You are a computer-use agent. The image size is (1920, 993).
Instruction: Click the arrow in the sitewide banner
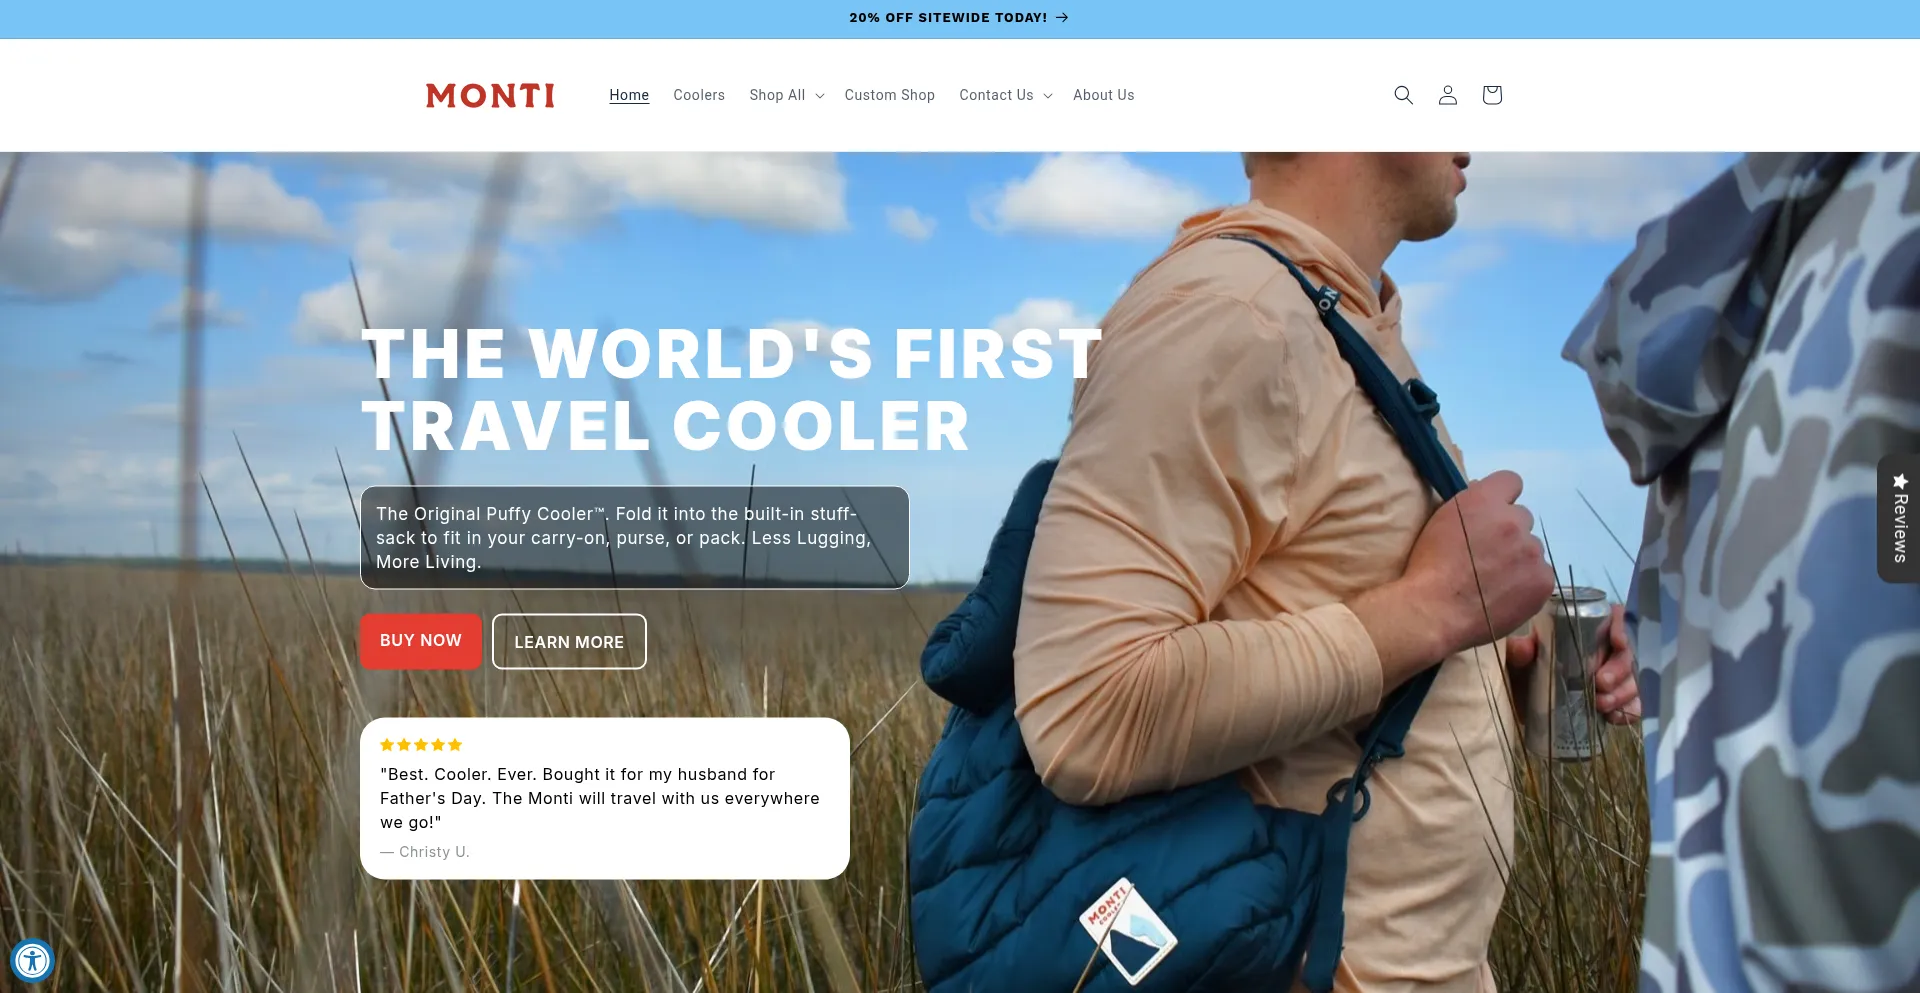point(1062,18)
